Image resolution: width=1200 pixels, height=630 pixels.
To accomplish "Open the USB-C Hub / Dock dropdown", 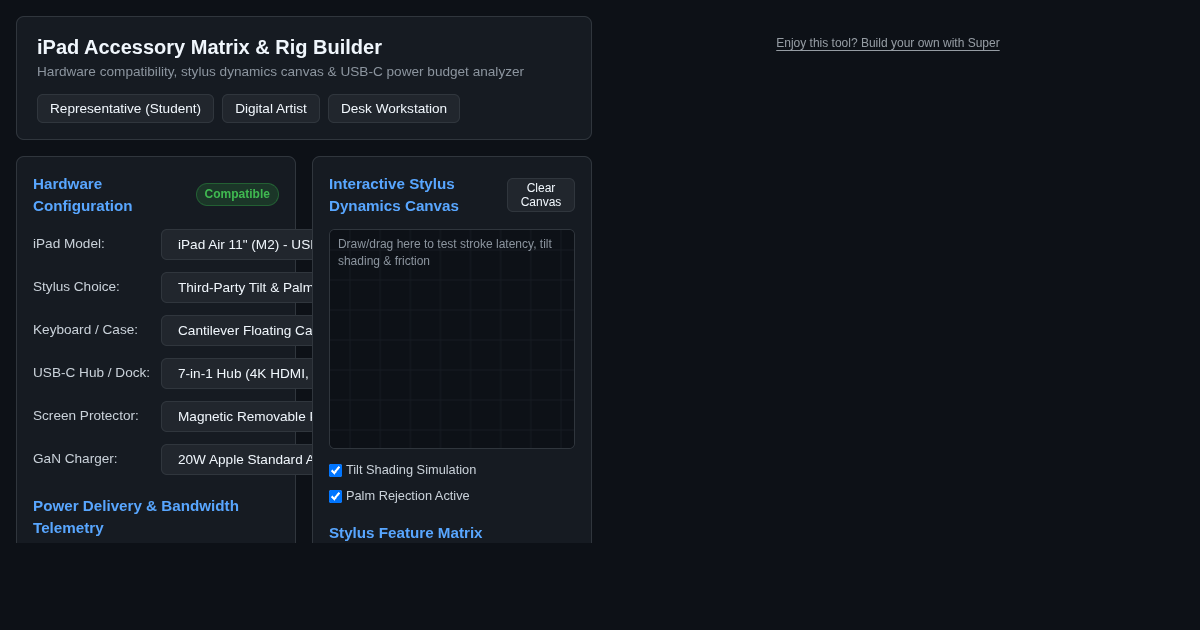I will (238, 374).
